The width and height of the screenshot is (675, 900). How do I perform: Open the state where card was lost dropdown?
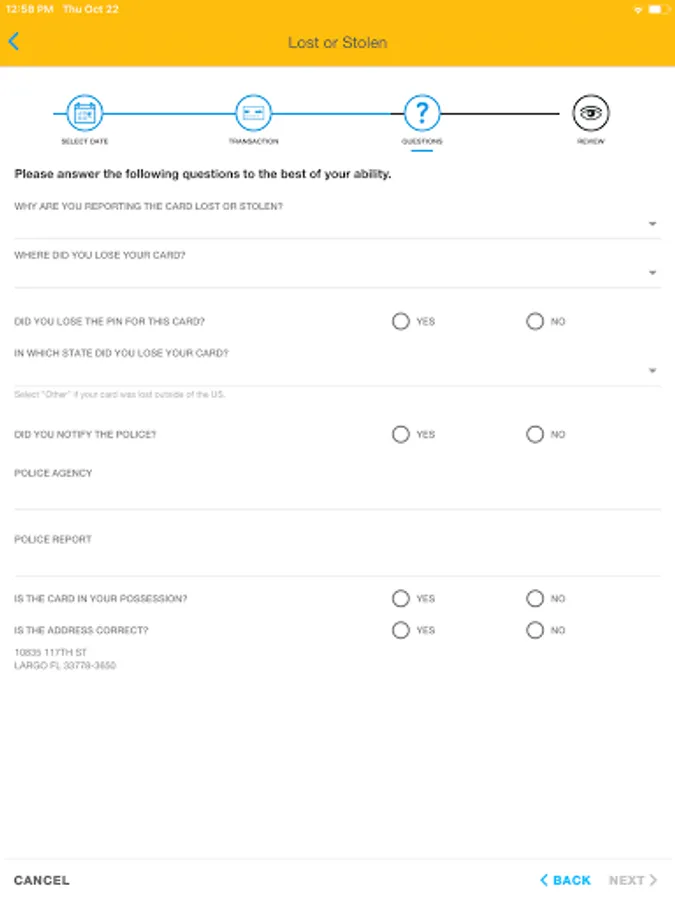(x=337, y=371)
